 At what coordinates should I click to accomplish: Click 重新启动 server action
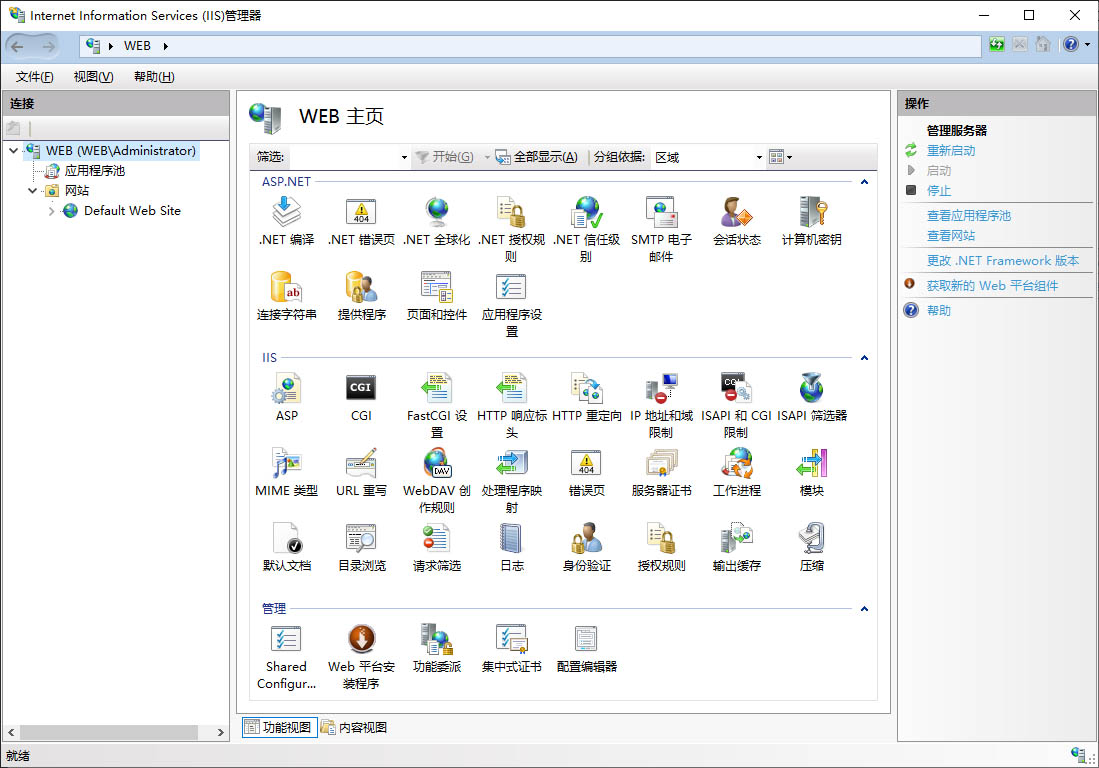(951, 151)
